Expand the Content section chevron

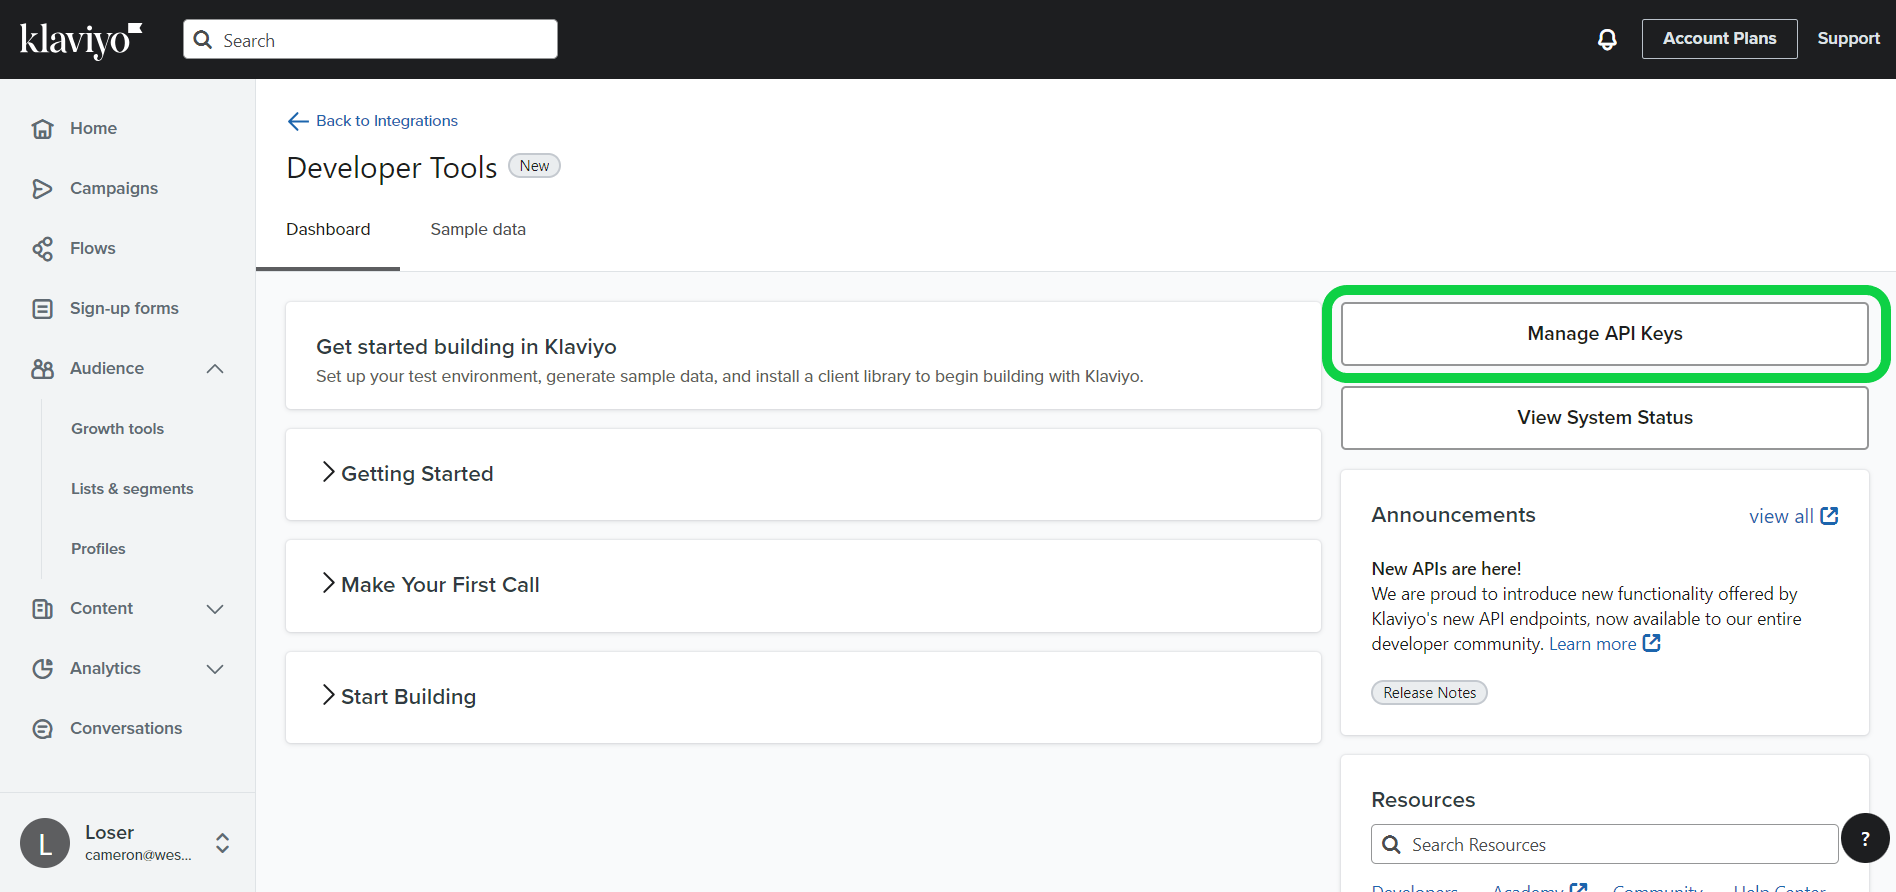215,608
